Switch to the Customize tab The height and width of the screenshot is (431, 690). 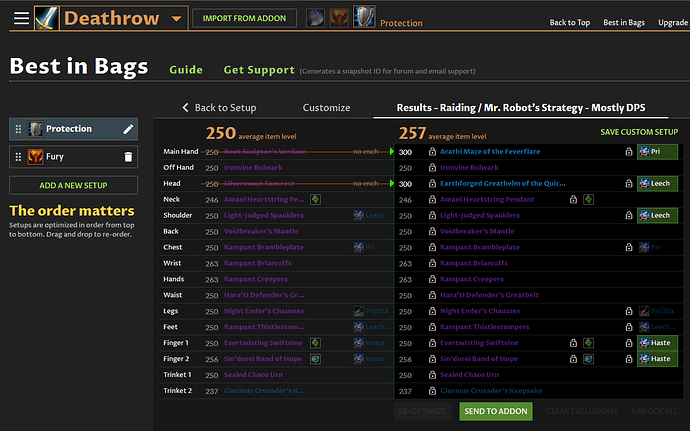pyautogui.click(x=327, y=107)
